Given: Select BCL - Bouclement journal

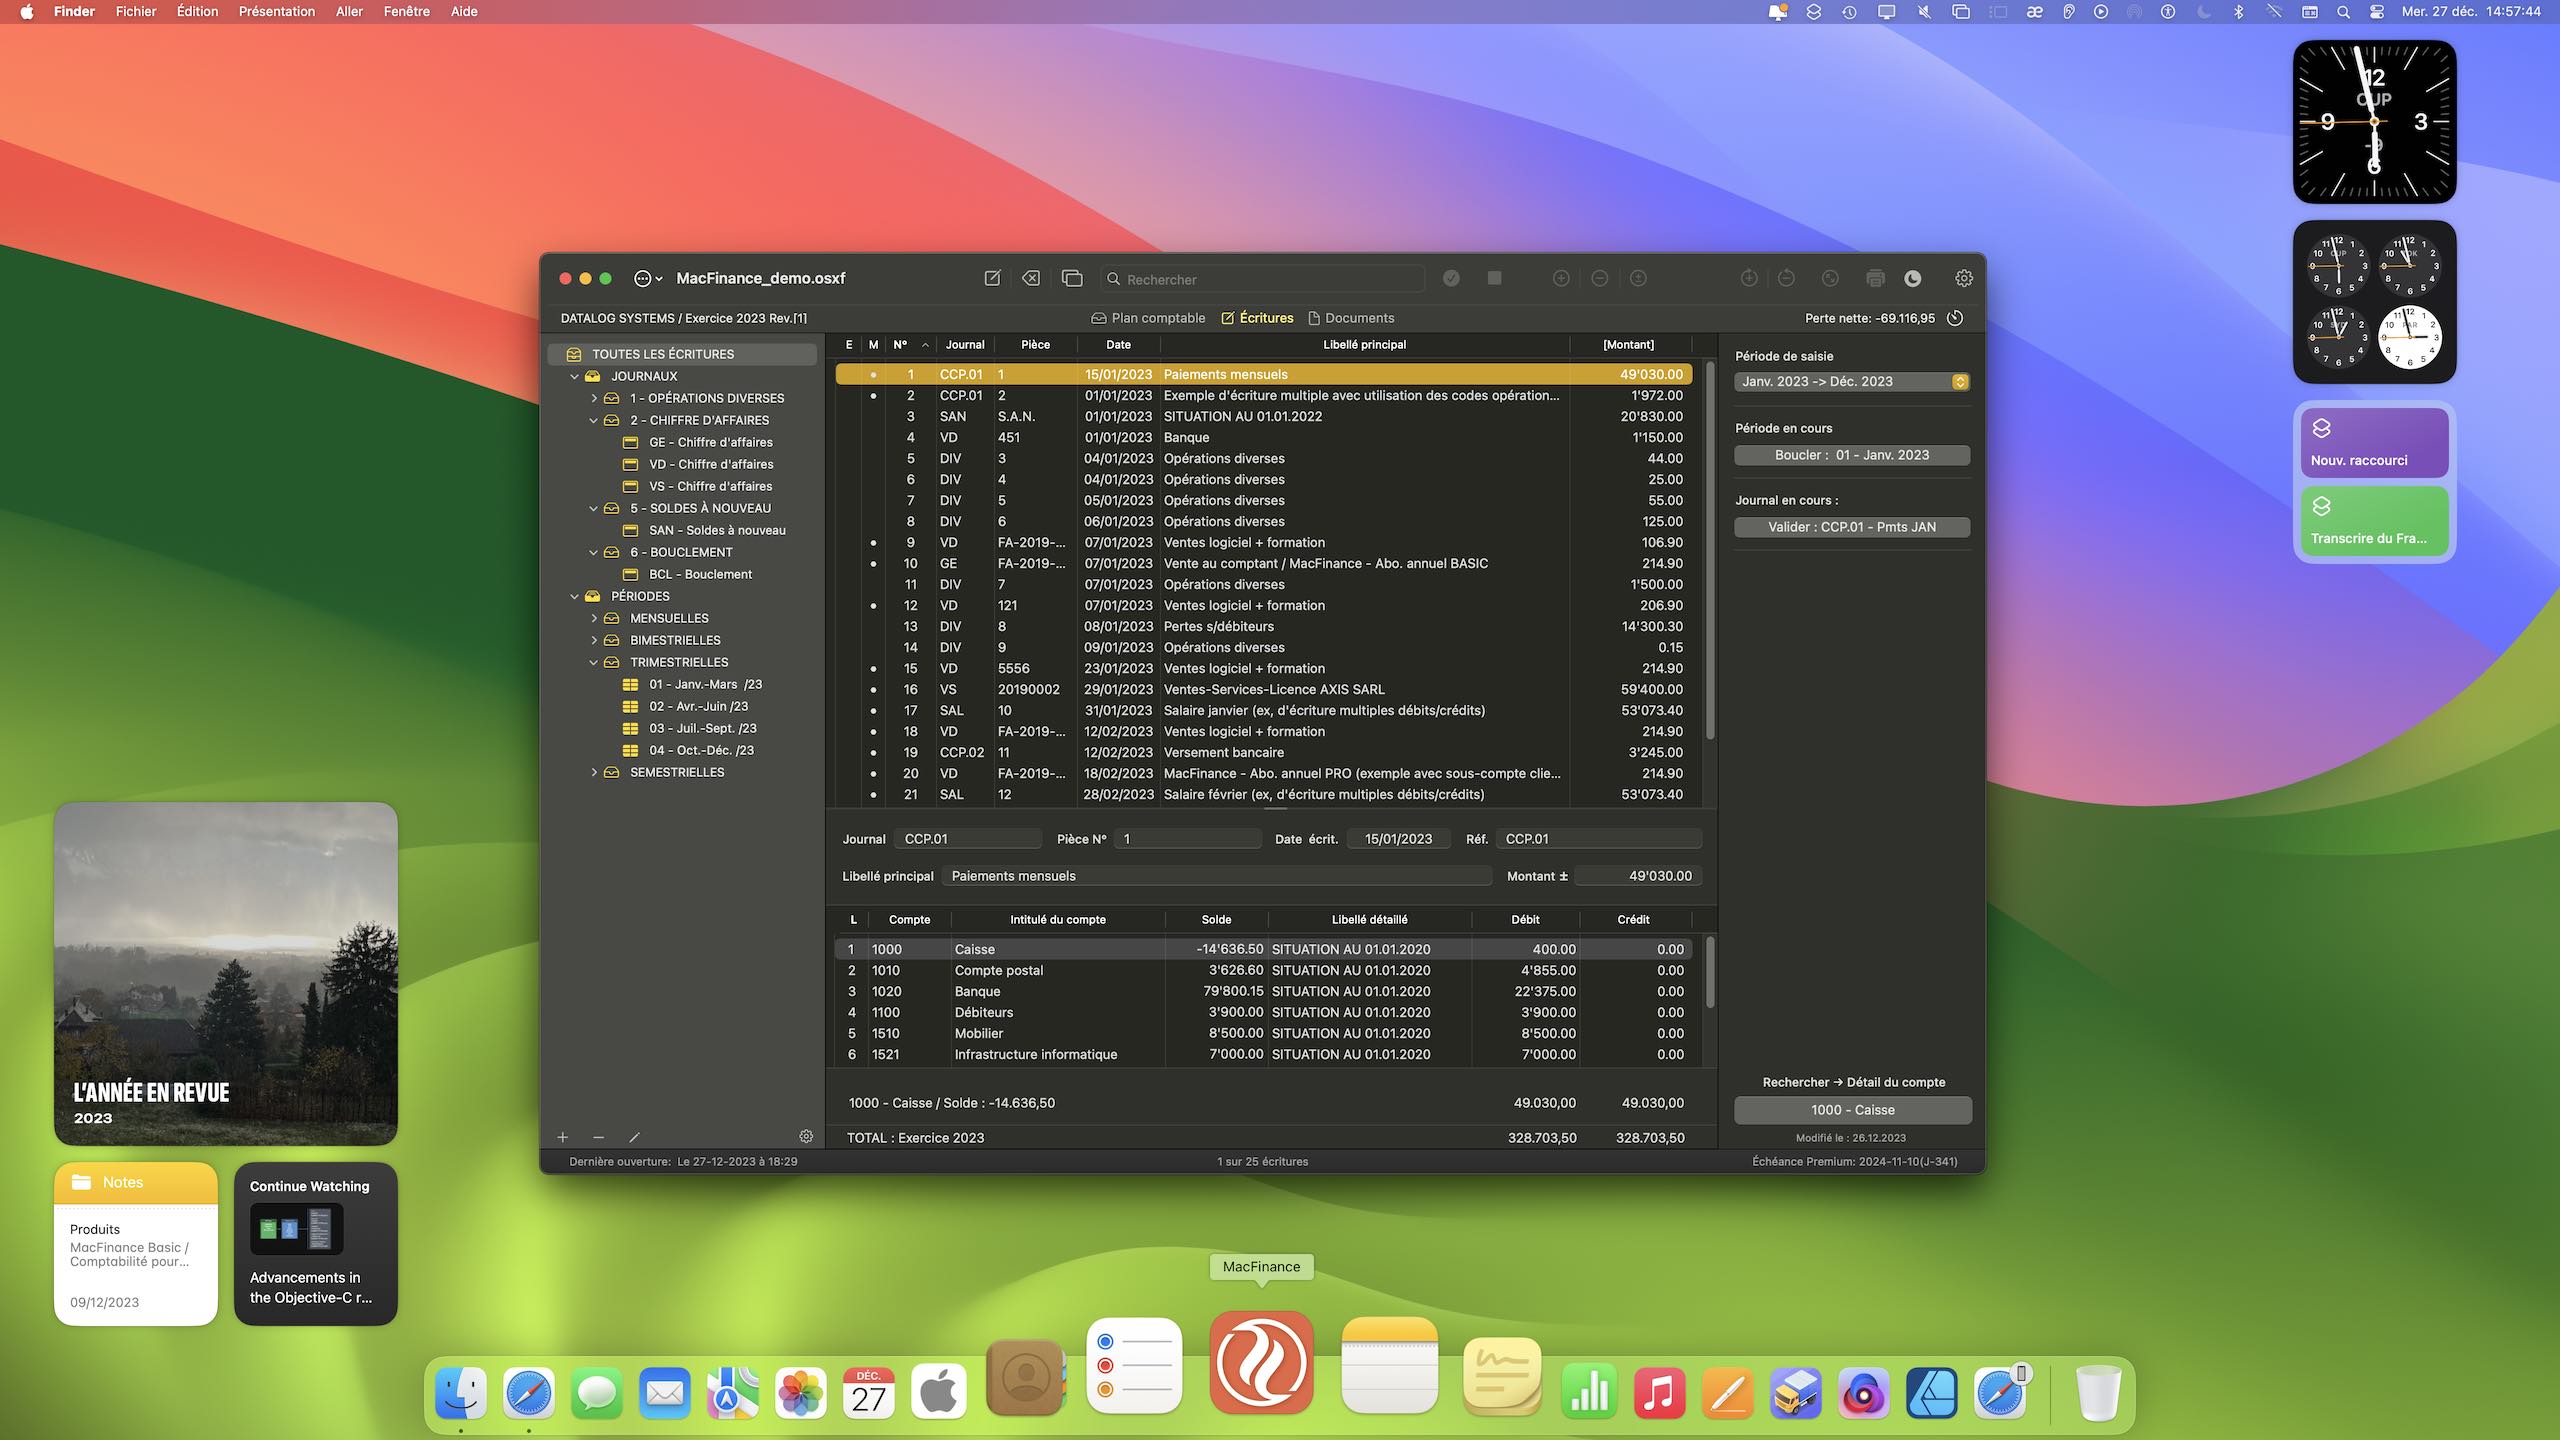Looking at the screenshot, I should pyautogui.click(x=700, y=574).
